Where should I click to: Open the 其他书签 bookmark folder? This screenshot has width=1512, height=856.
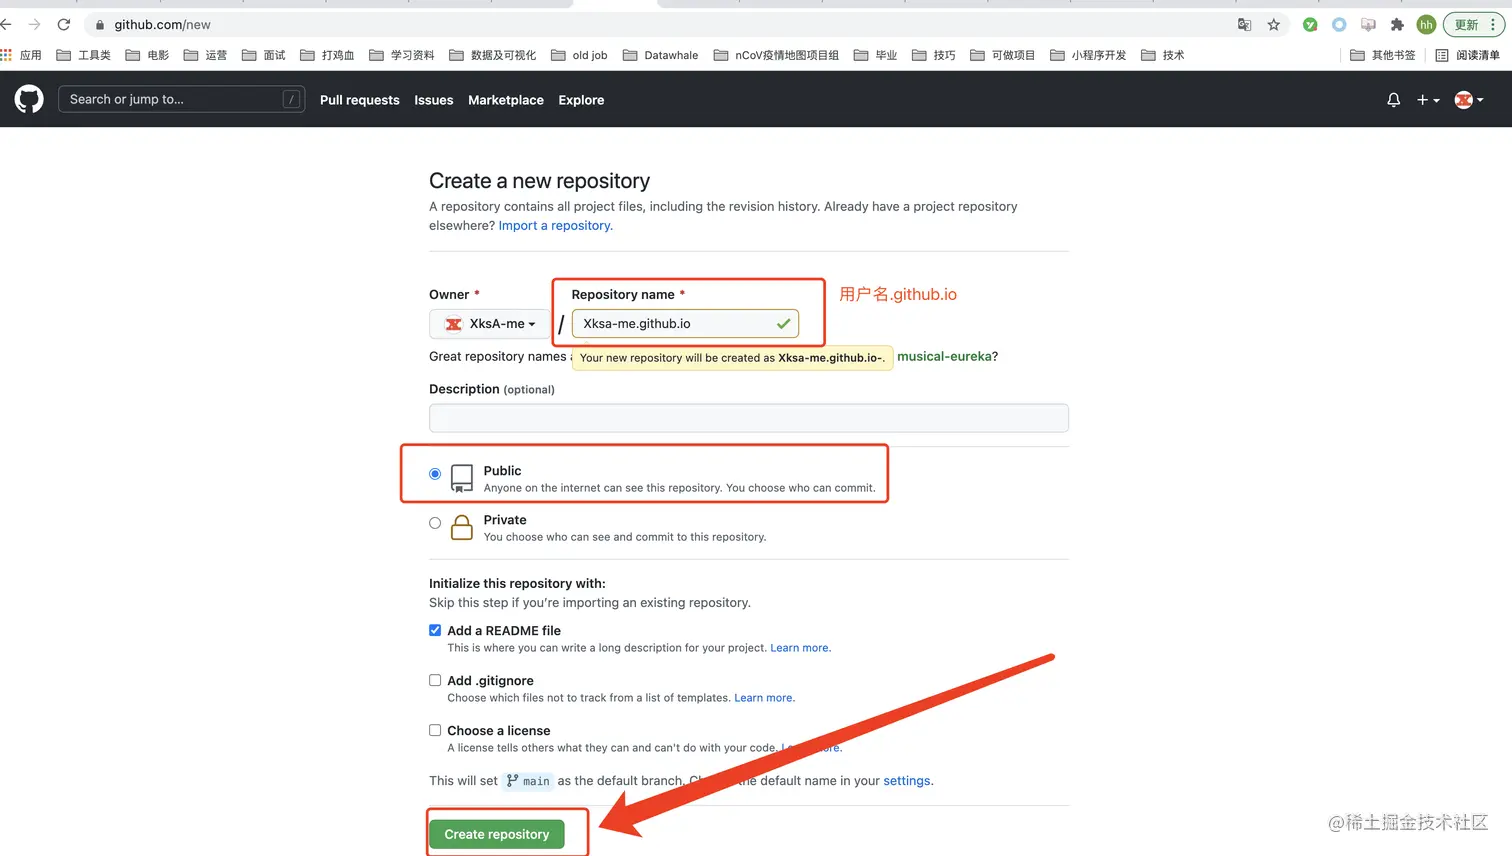[1383, 55]
